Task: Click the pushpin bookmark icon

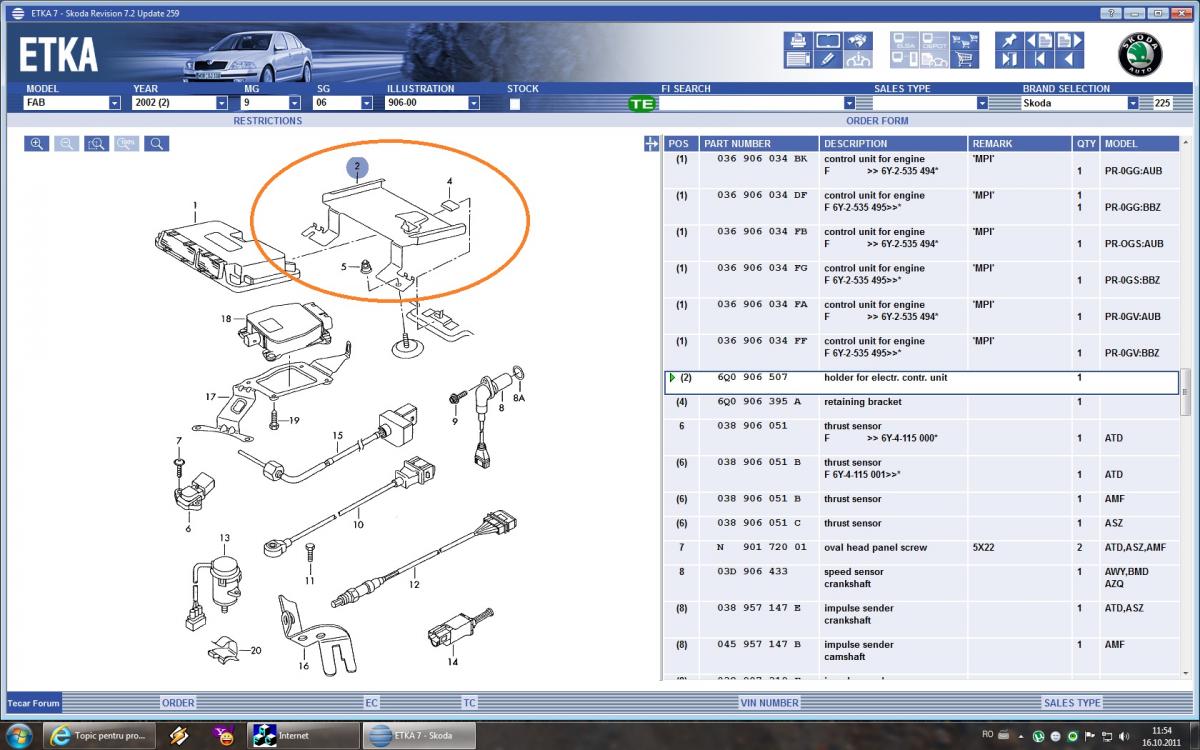Action: coord(1009,40)
